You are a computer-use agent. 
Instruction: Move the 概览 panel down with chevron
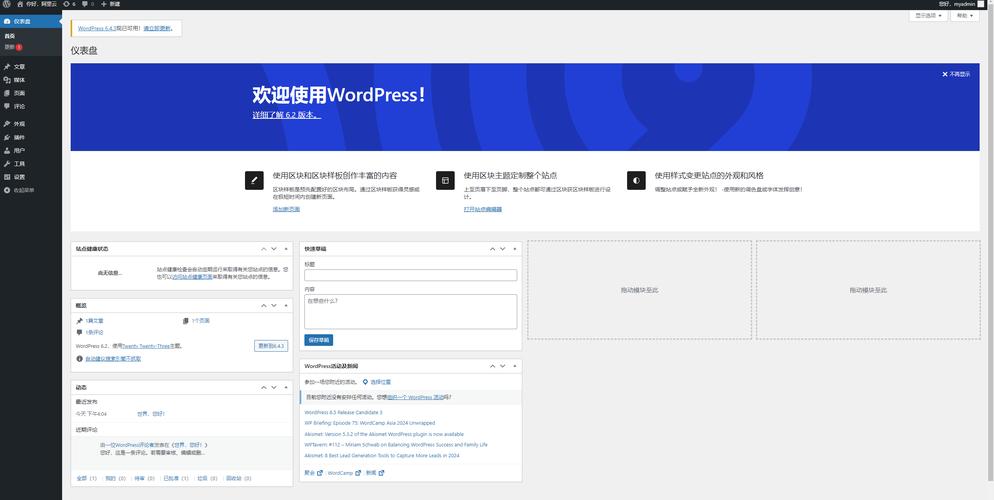coord(275,306)
